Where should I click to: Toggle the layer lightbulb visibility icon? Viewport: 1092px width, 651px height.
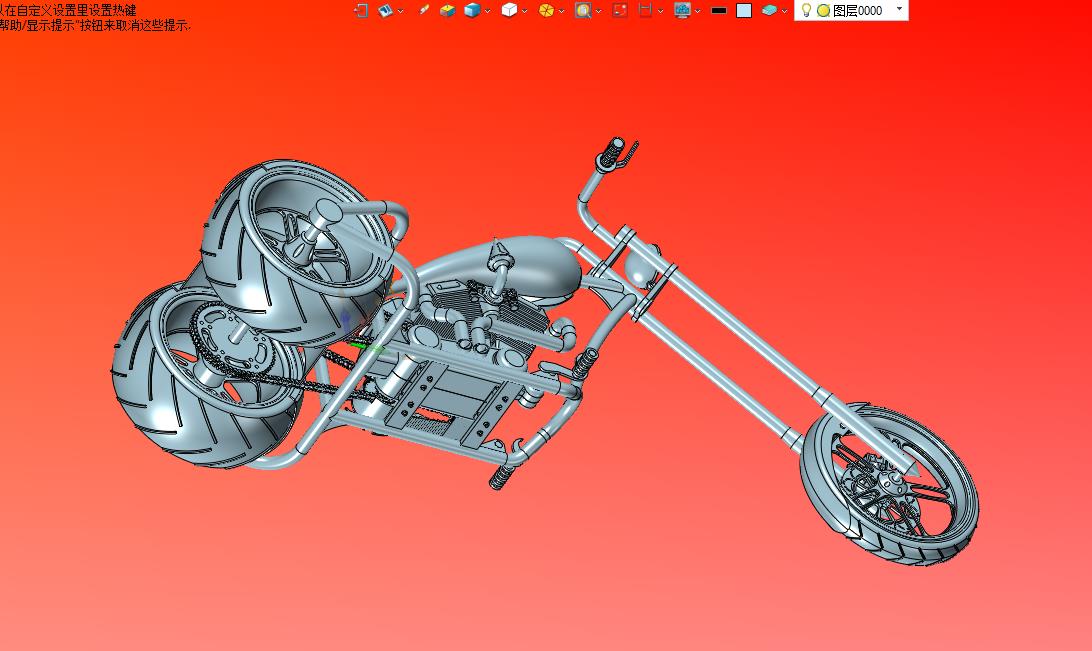[x=806, y=10]
